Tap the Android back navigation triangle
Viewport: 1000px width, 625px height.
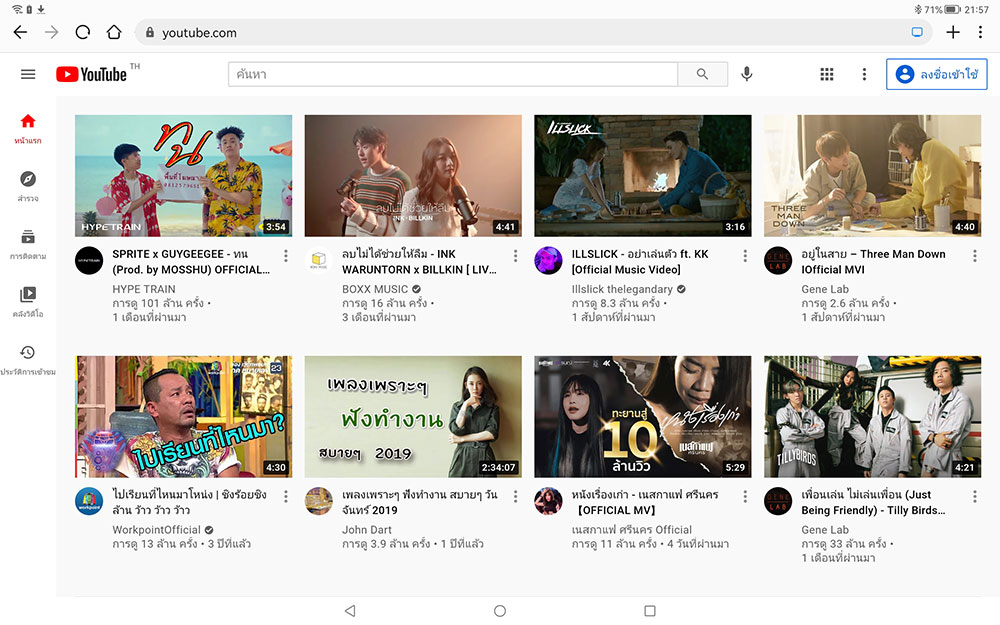coord(349,610)
